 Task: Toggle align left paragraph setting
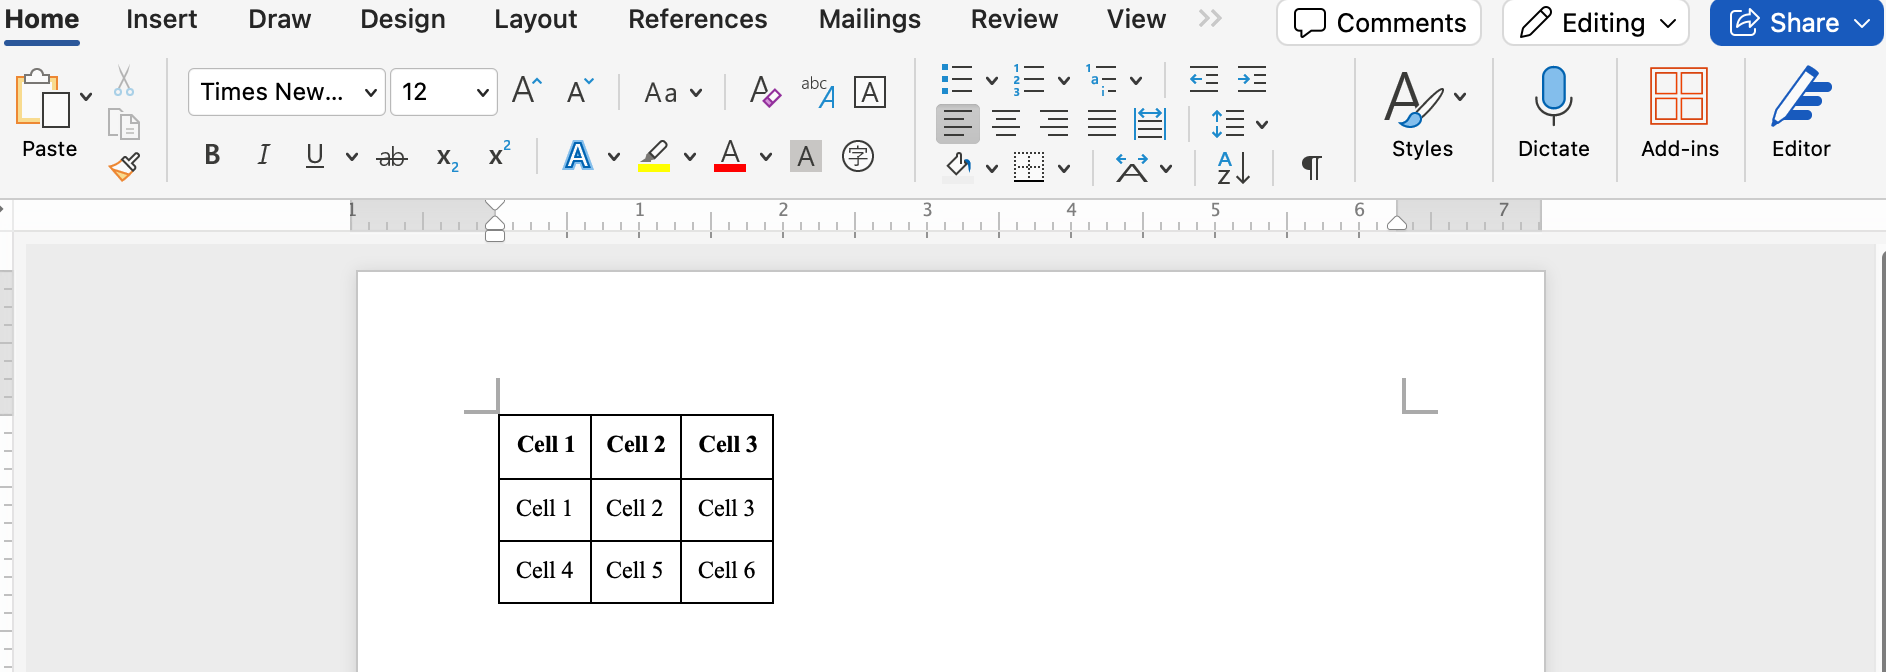(x=957, y=124)
